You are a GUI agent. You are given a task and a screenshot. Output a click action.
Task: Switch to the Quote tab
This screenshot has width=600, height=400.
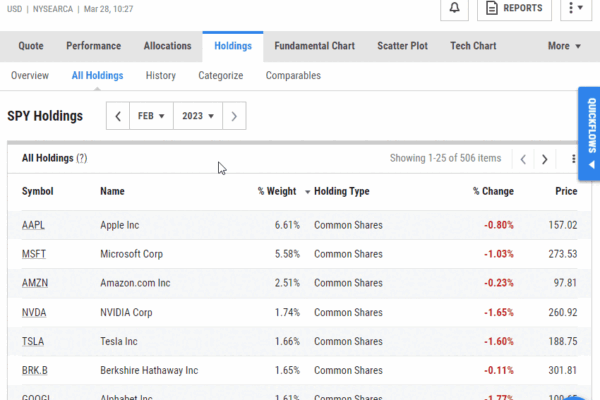31,46
